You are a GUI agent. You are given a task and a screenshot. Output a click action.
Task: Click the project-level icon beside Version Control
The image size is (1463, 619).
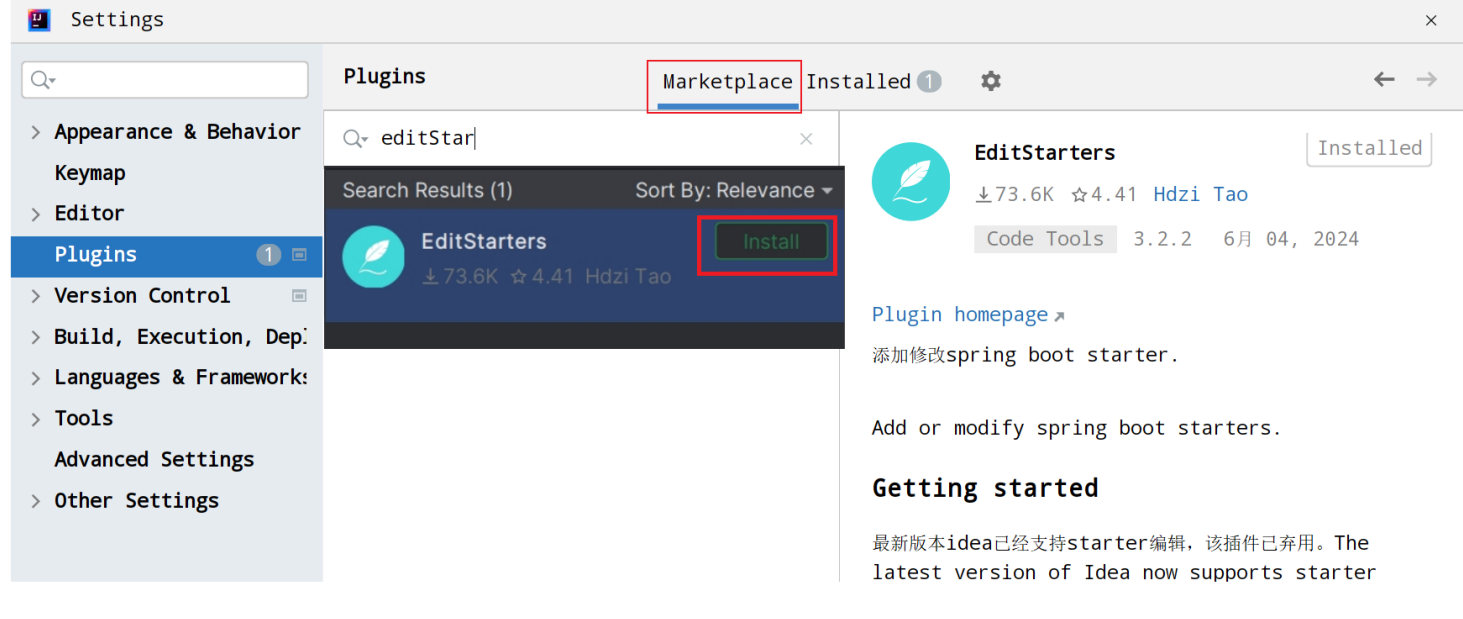299,296
